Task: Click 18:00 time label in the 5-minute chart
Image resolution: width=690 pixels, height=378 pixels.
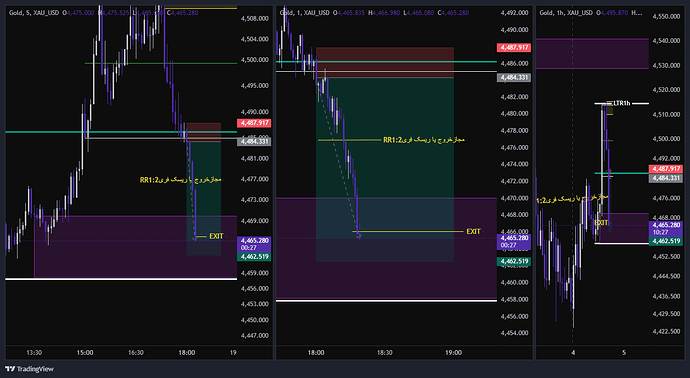Action: click(187, 352)
